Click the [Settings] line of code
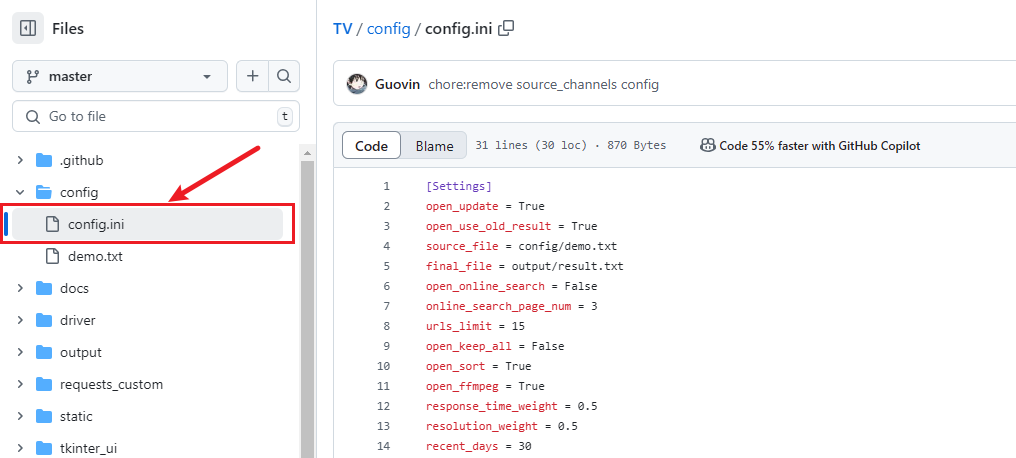Viewport: 1016px width, 458px height. (x=459, y=187)
